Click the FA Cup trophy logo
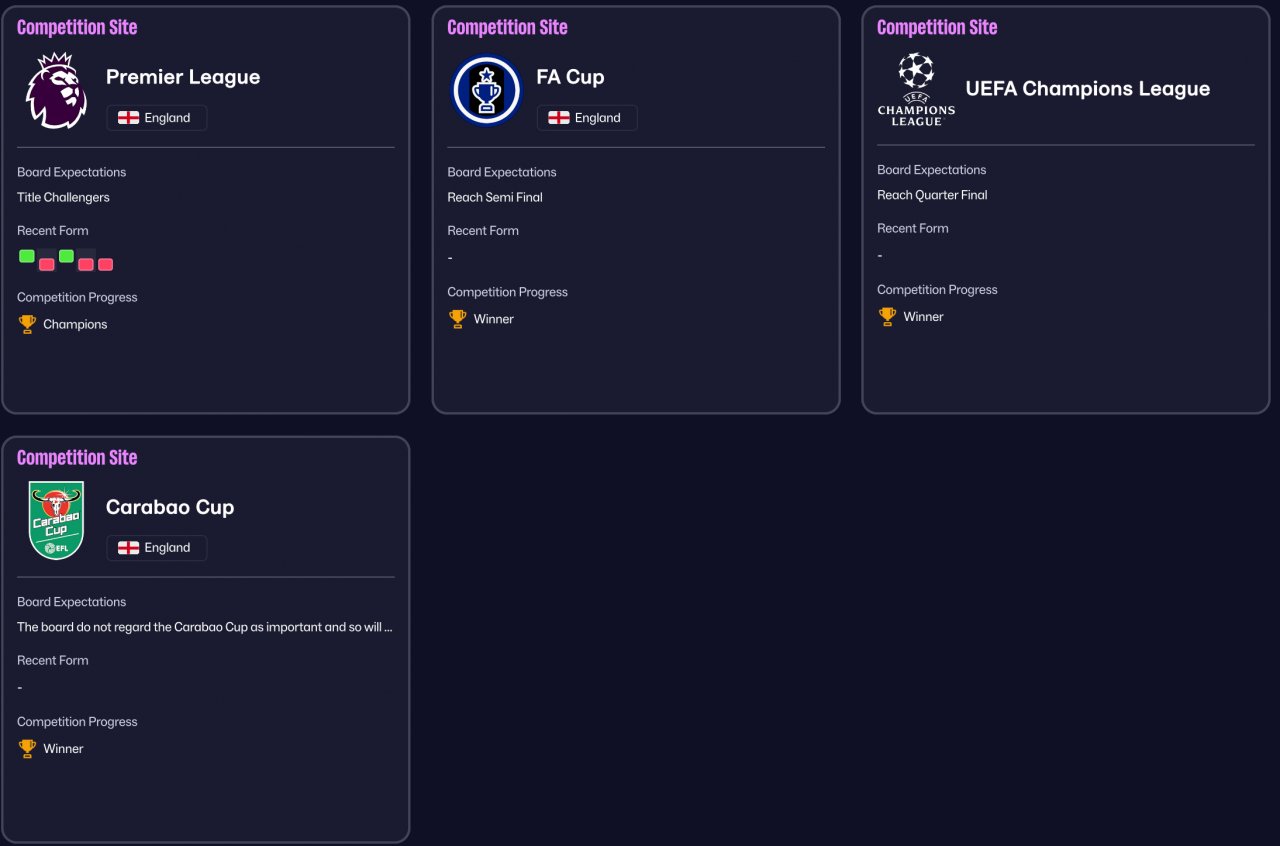Image resolution: width=1280 pixels, height=846 pixels. tap(486, 90)
